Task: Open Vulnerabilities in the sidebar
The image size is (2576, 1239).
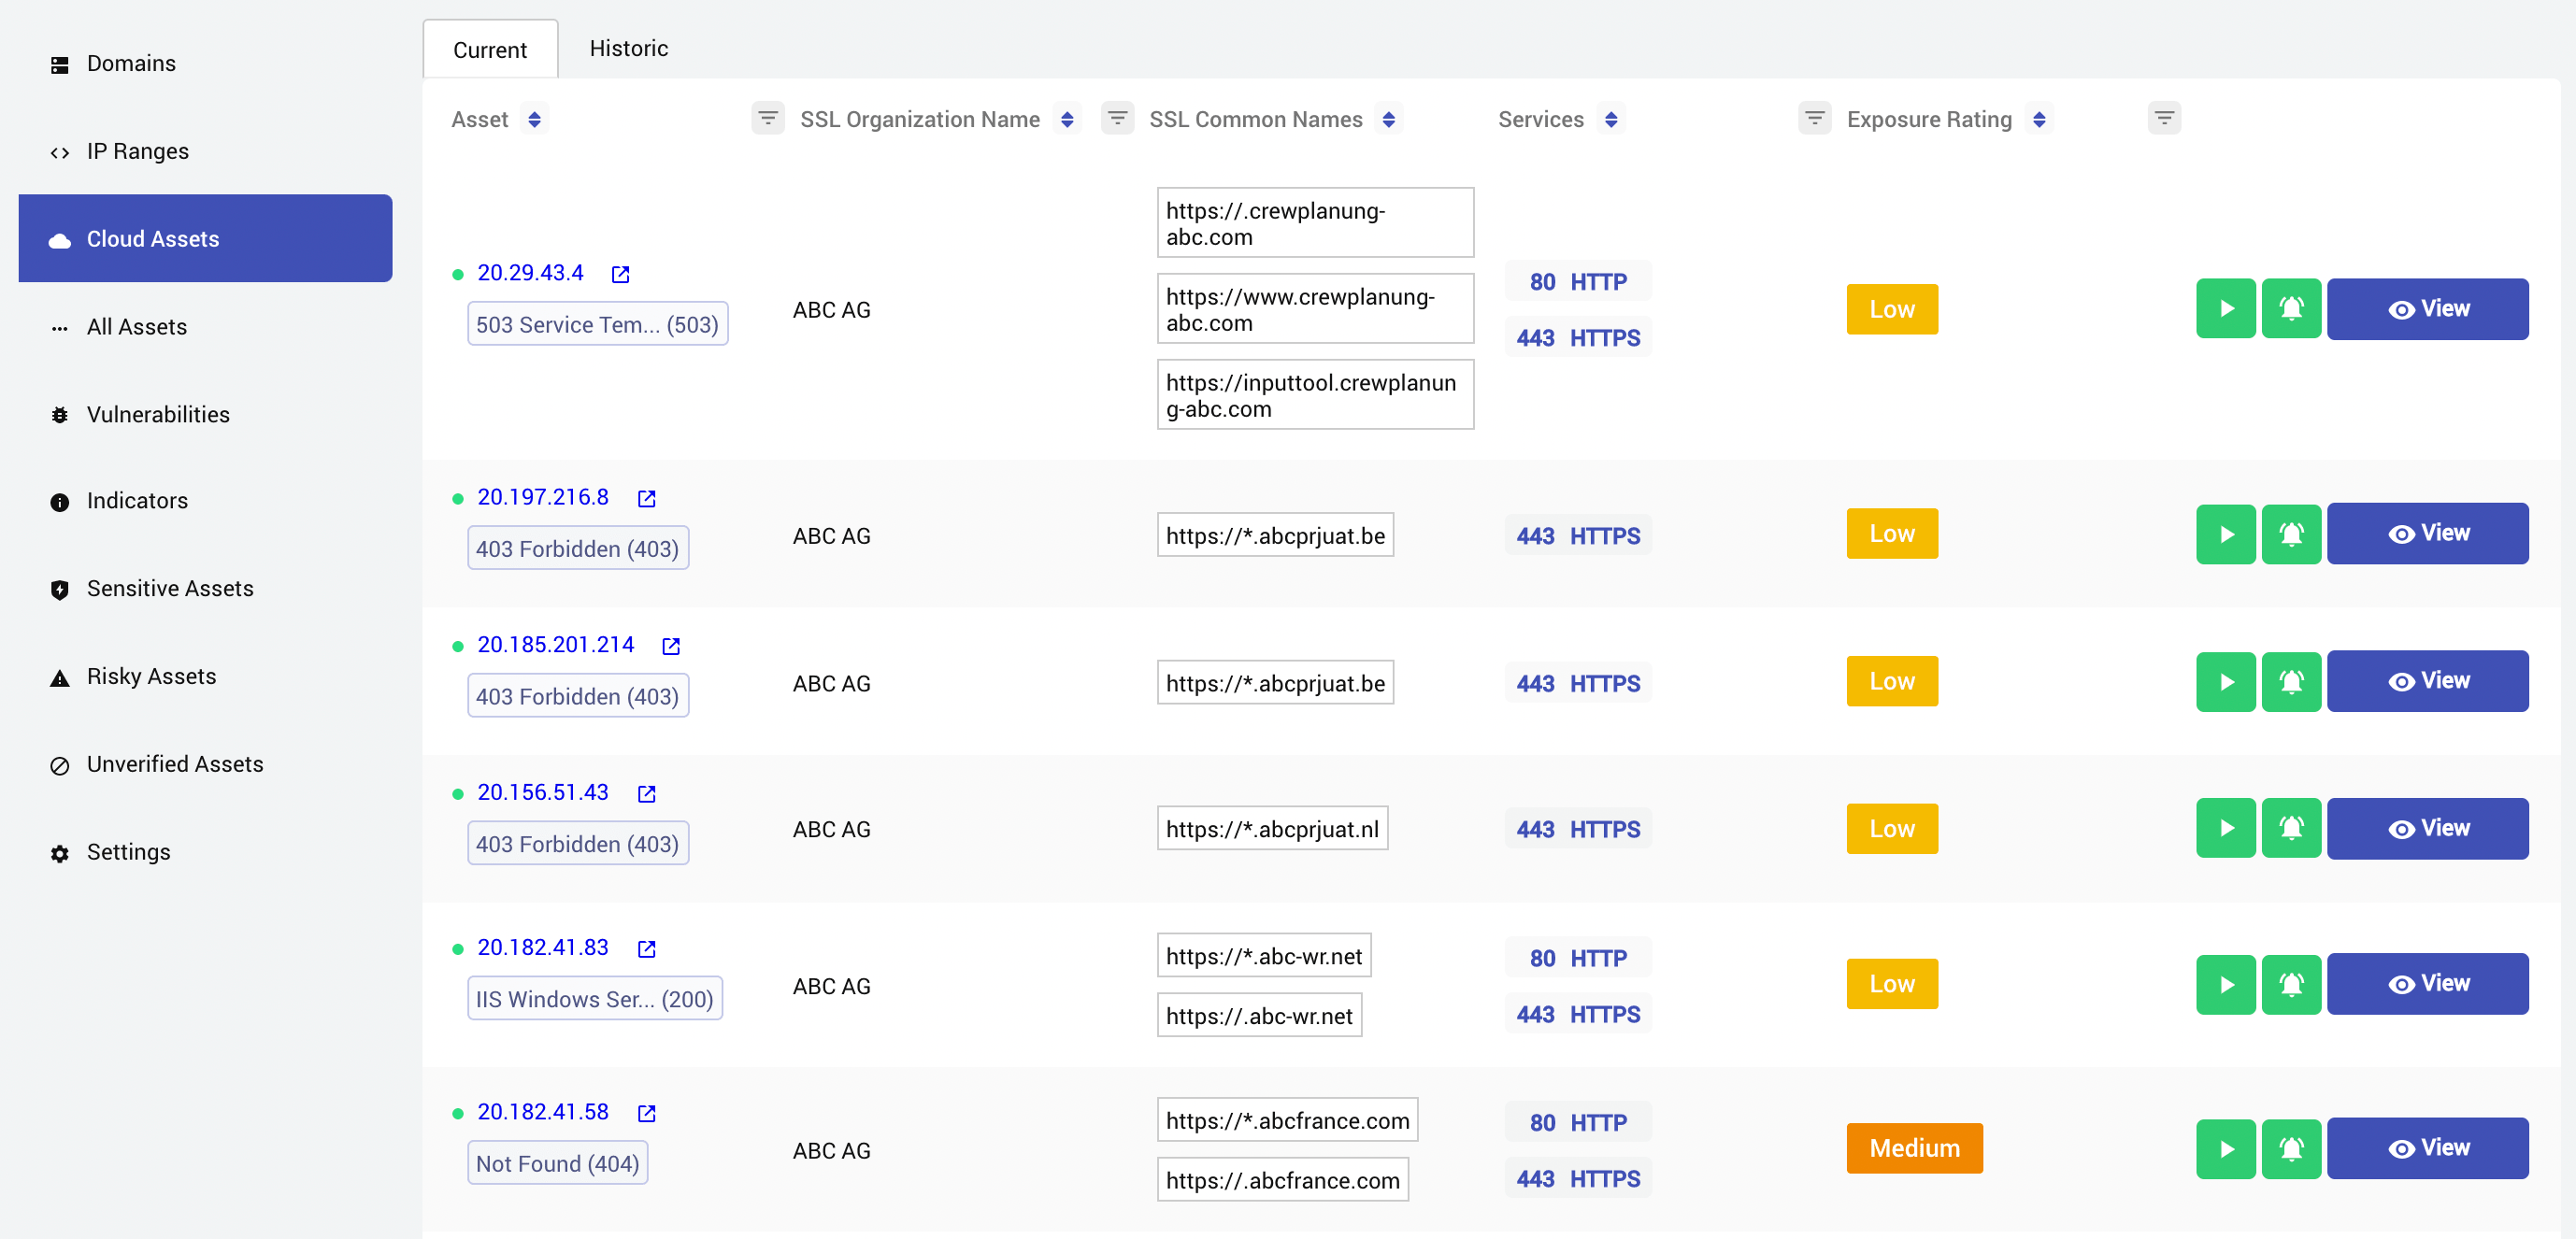Action: click(x=158, y=414)
